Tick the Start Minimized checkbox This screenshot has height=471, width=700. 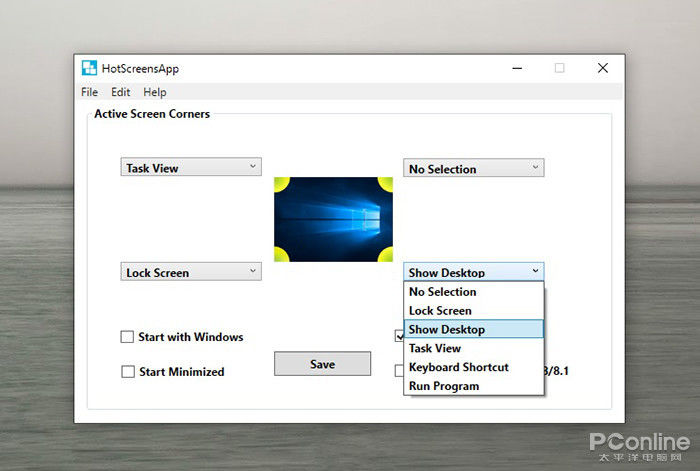click(x=127, y=372)
